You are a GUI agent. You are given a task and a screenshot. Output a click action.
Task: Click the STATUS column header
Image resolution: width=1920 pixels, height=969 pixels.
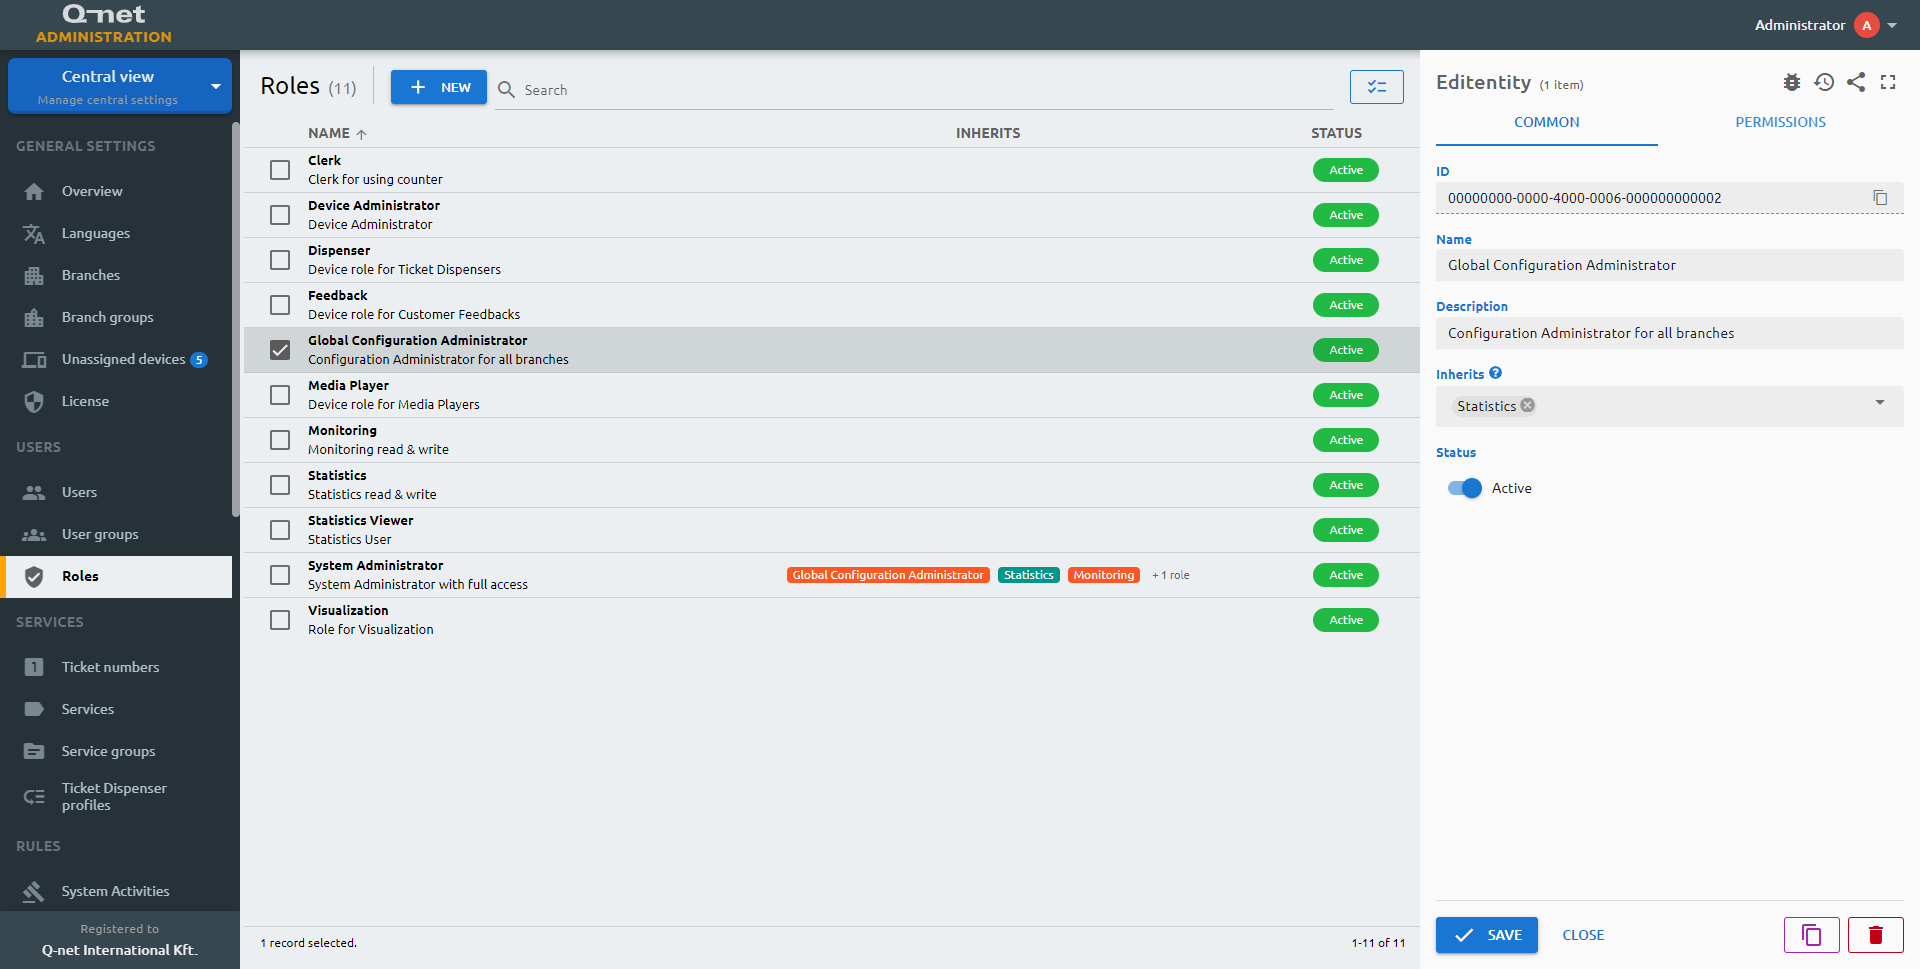[1337, 133]
